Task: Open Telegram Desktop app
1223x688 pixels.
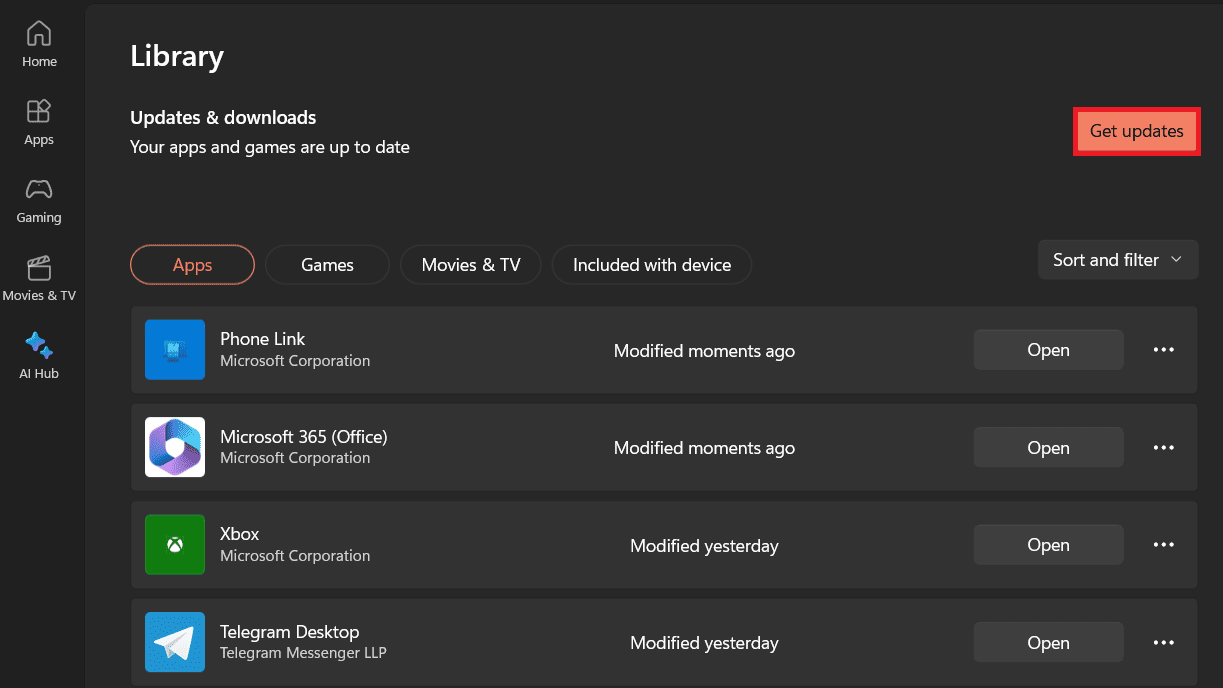Action: pyautogui.click(x=1048, y=643)
